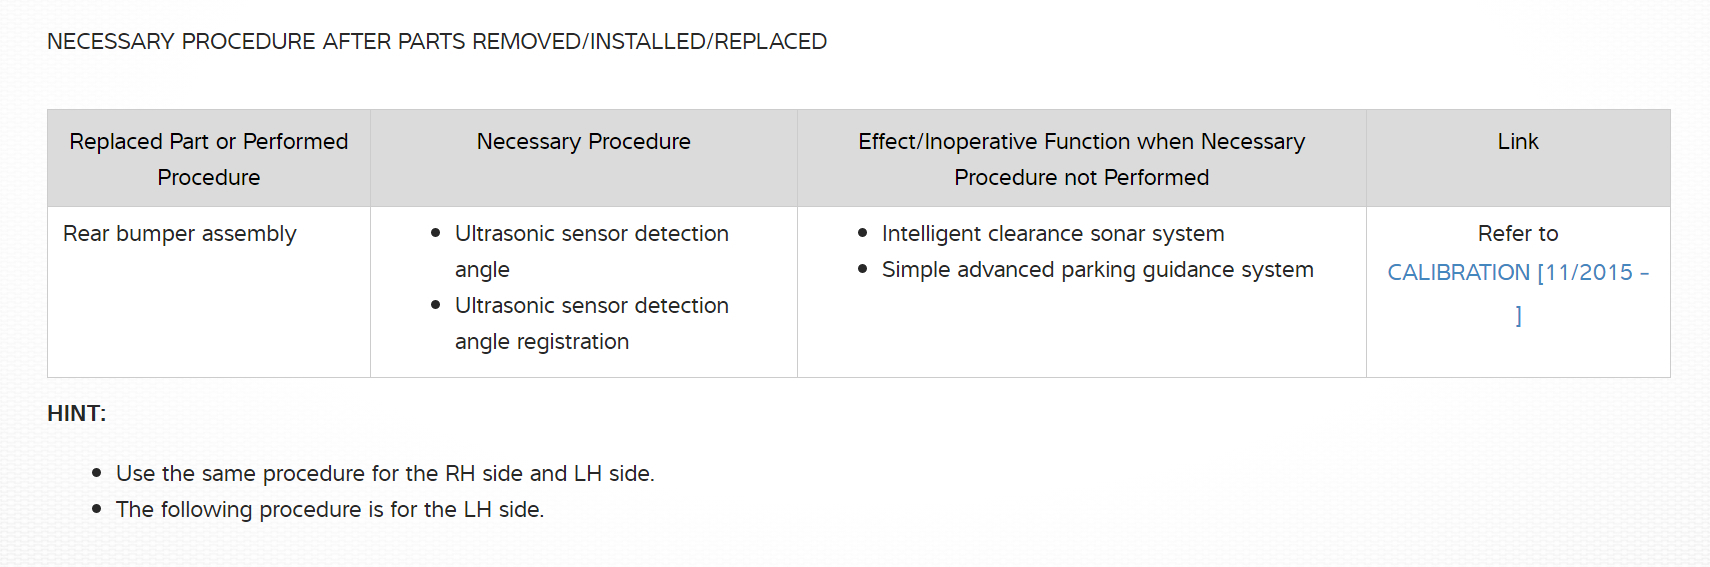Image resolution: width=1710 pixels, height=567 pixels.
Task: Select 'The following procedure is for the LH side' text
Action: (330, 510)
